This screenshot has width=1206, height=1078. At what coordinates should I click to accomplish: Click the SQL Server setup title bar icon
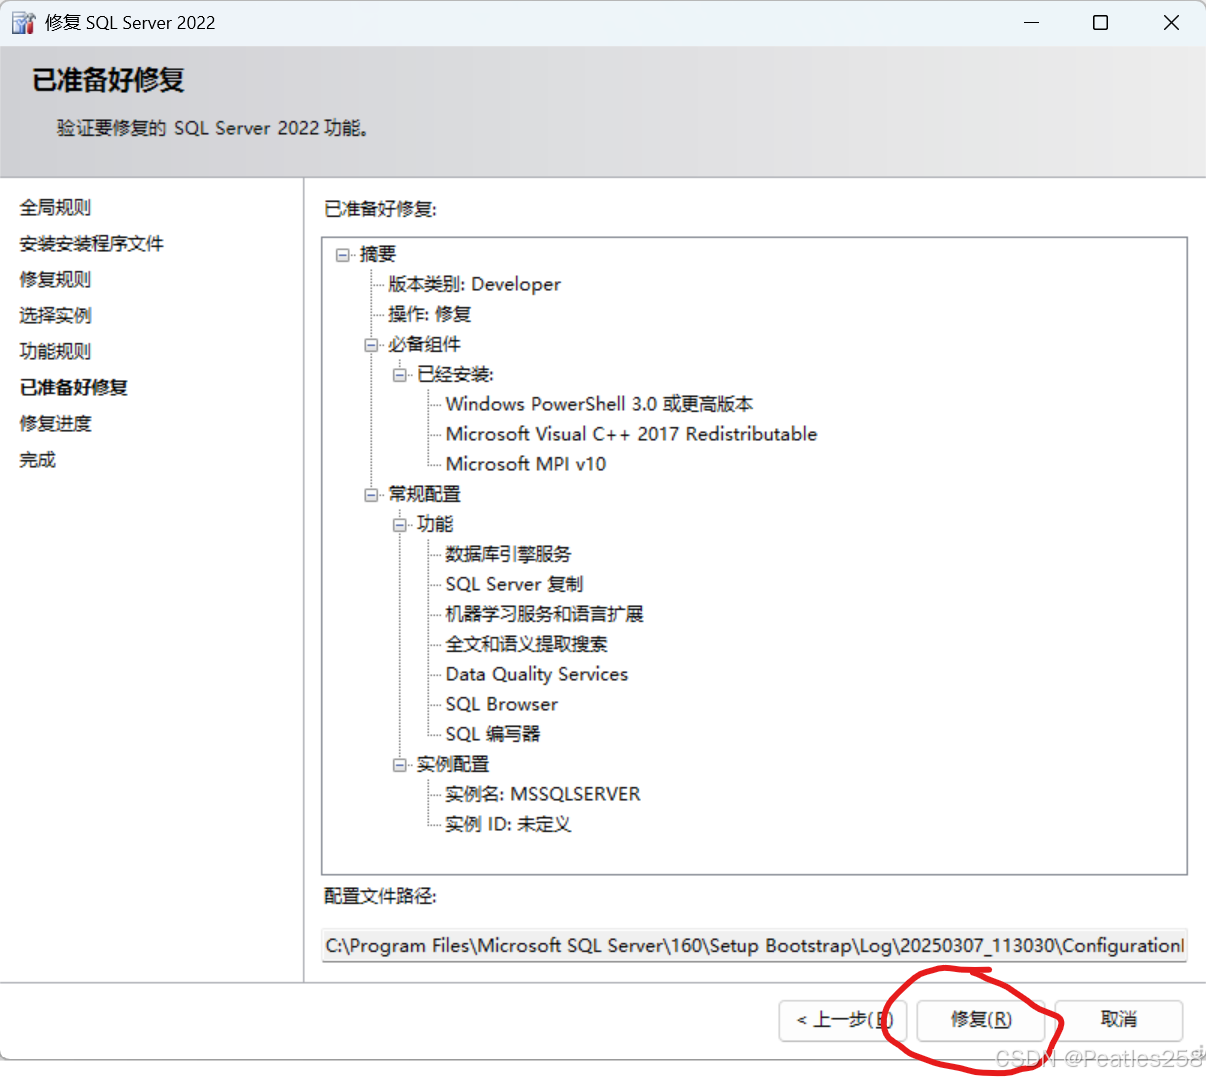(x=24, y=22)
